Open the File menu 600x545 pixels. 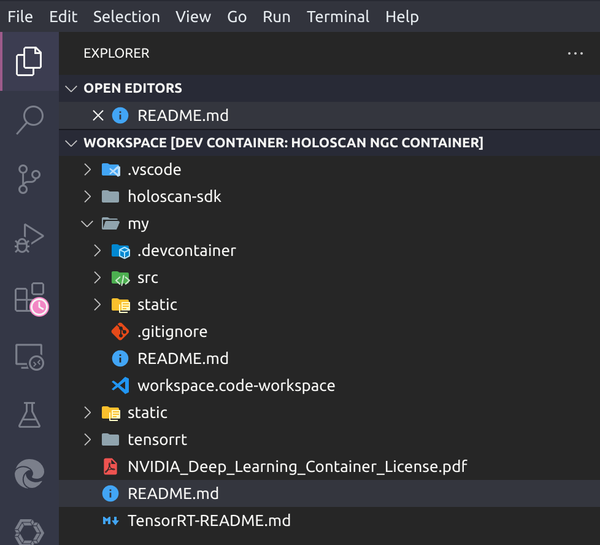(x=20, y=17)
